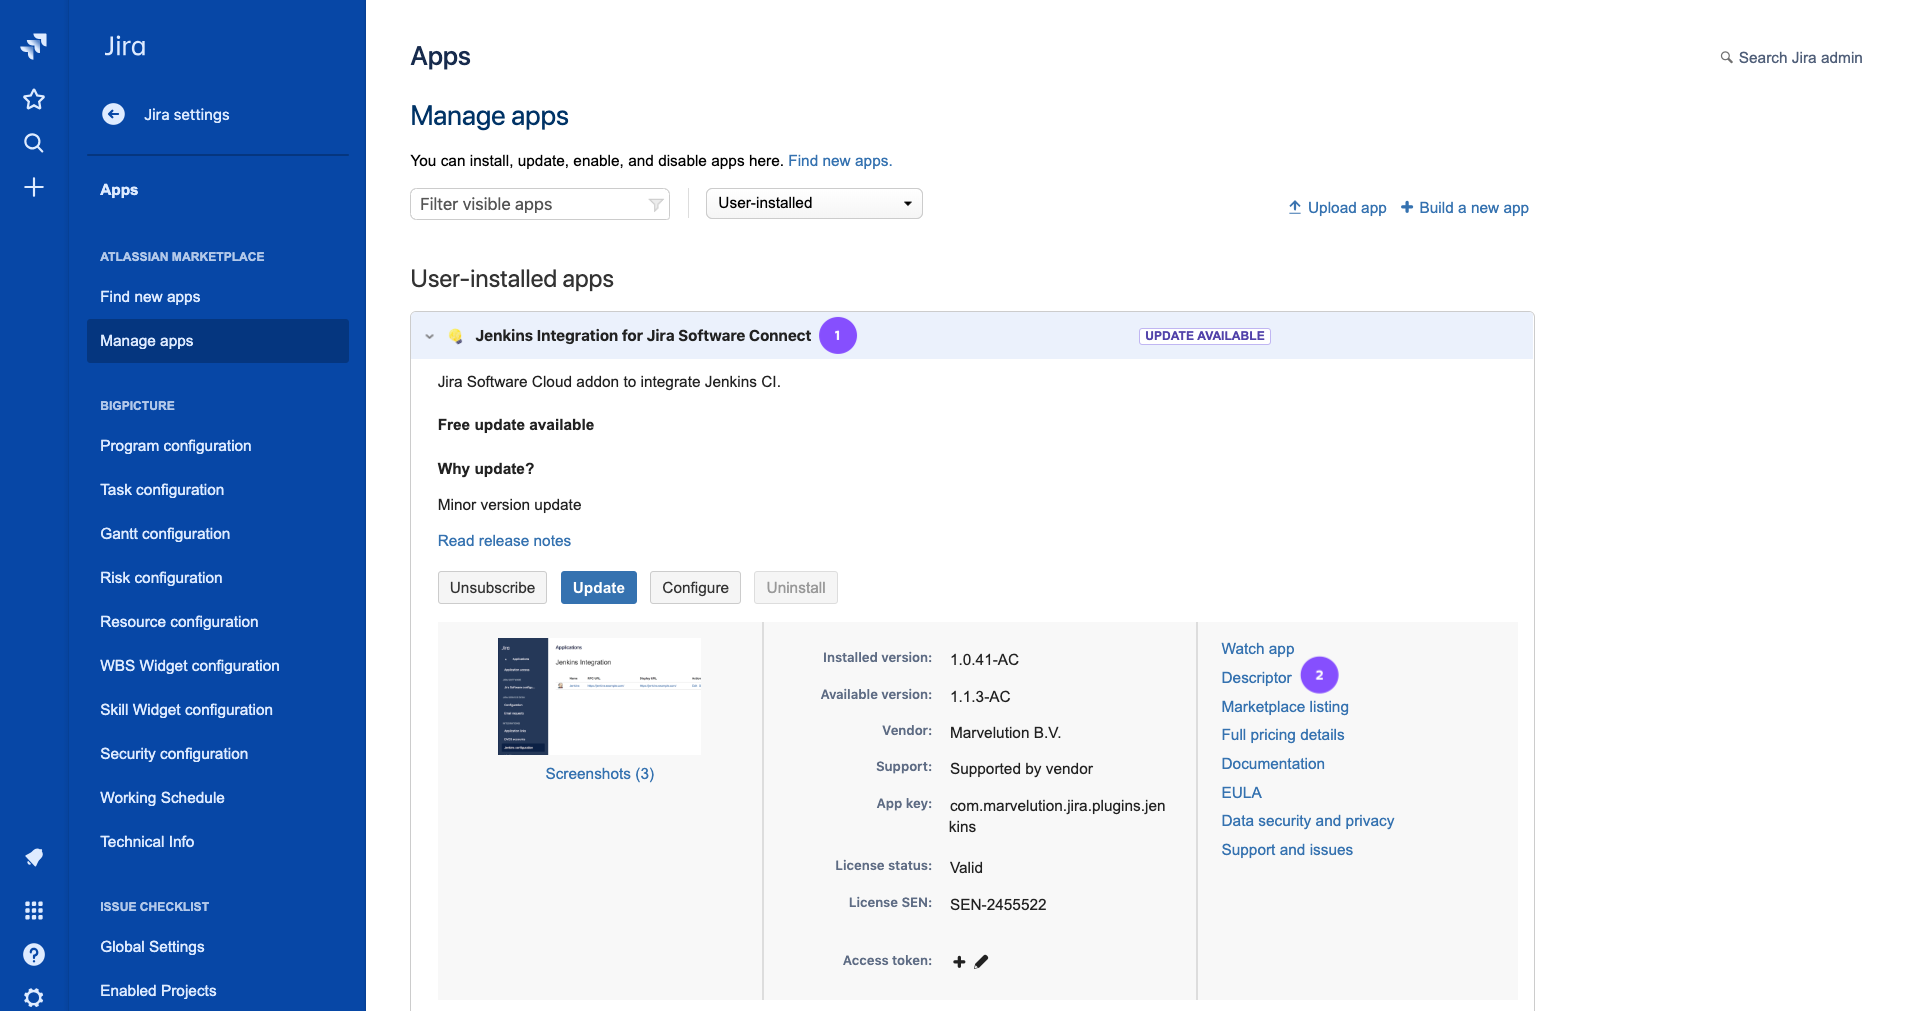This screenshot has width=1914, height=1011.
Task: Click the blue Update button
Action: [598, 588]
